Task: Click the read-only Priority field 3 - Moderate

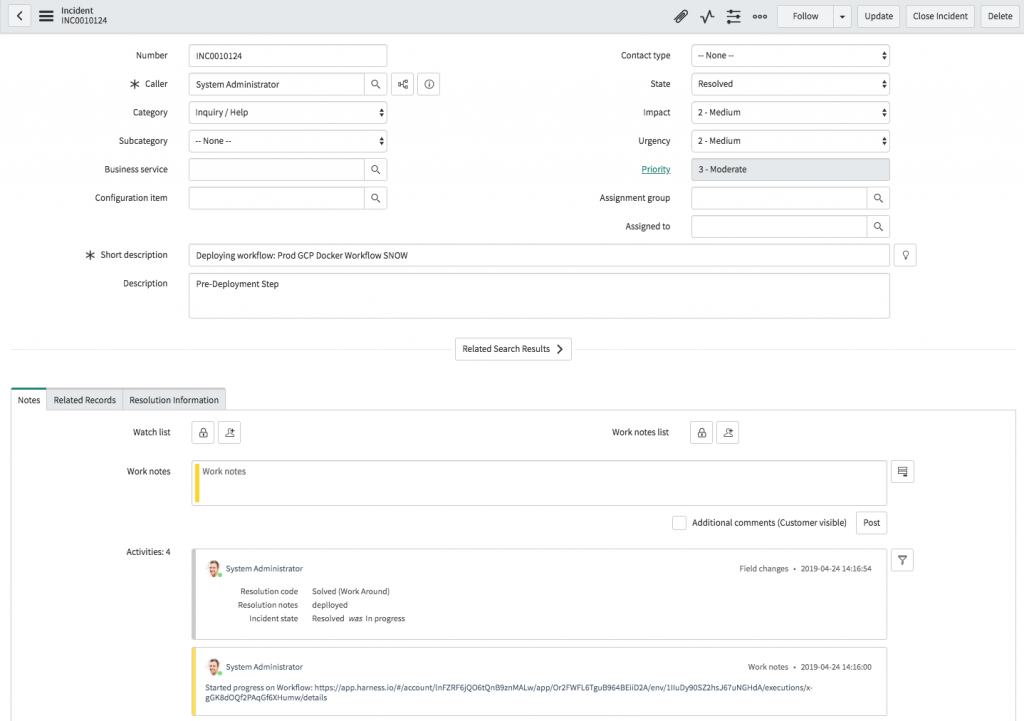Action: point(790,169)
